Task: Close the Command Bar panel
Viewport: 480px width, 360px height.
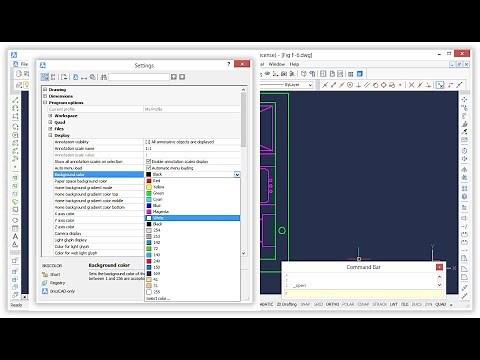Action: 440,267
